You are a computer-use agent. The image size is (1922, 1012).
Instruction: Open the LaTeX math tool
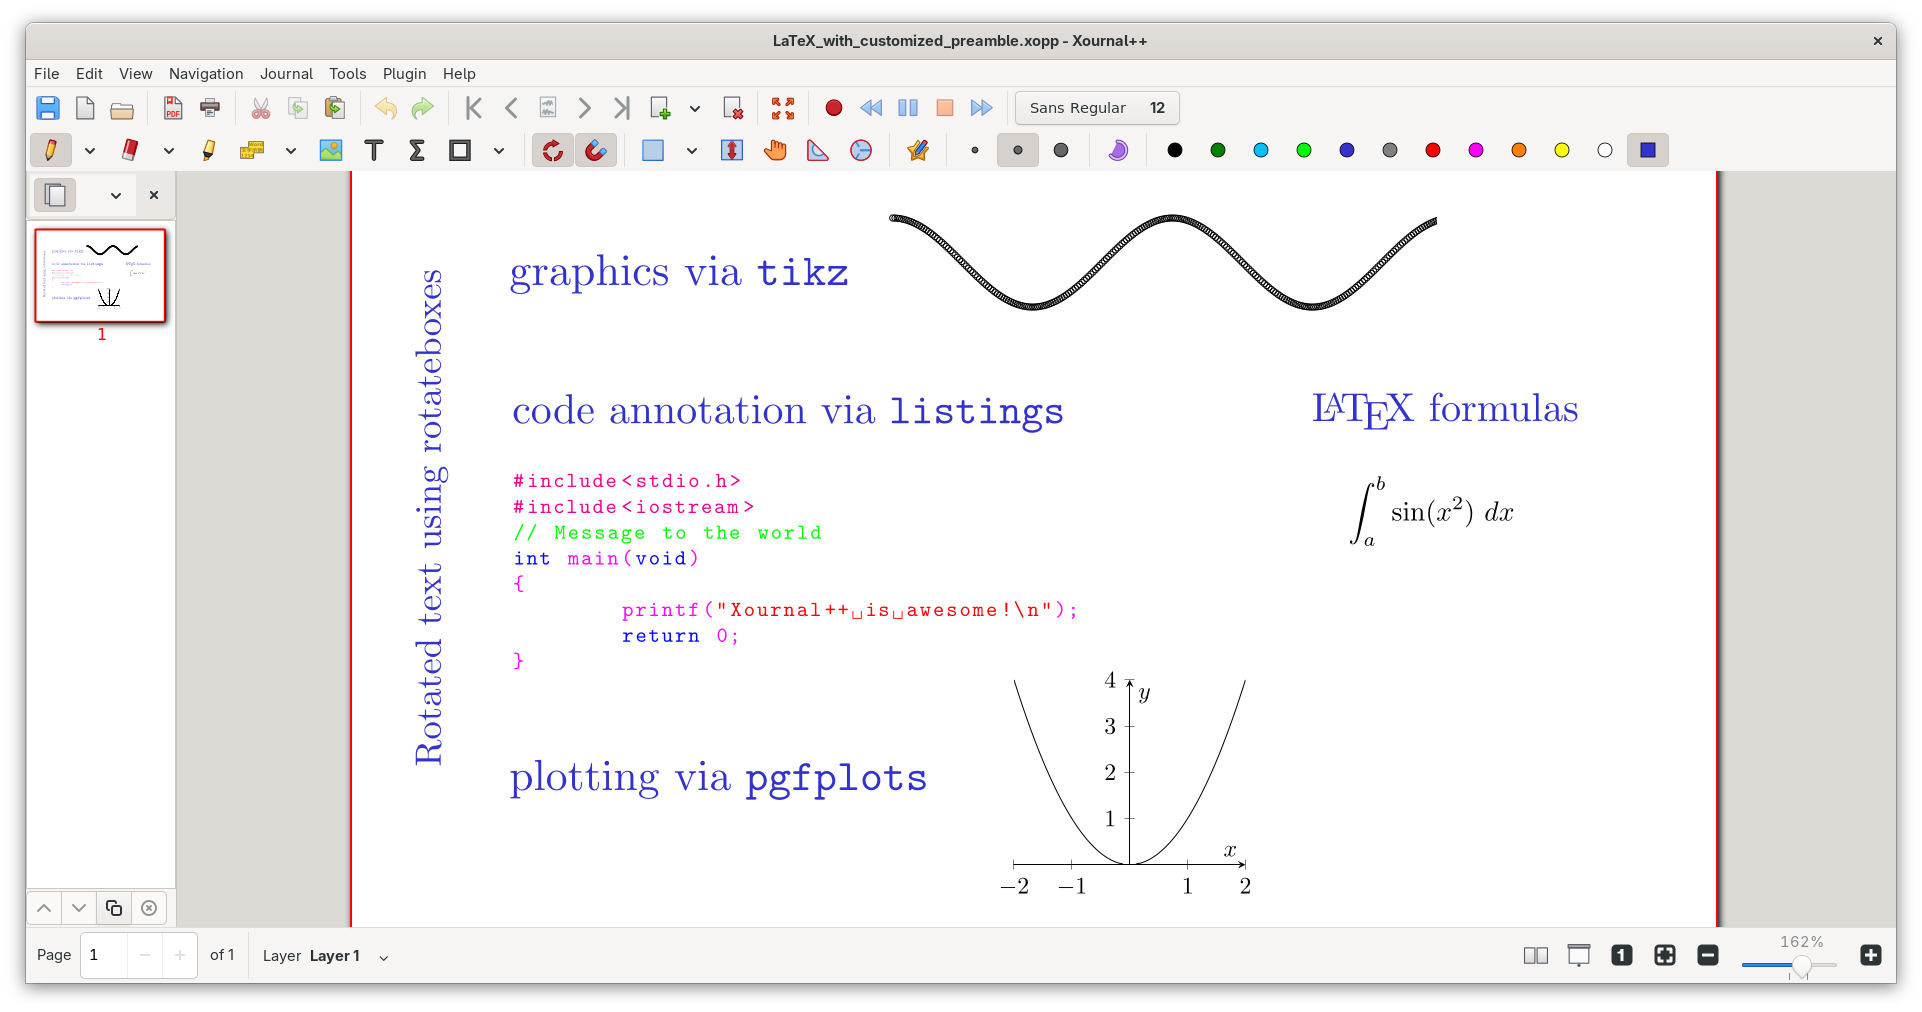coord(417,150)
